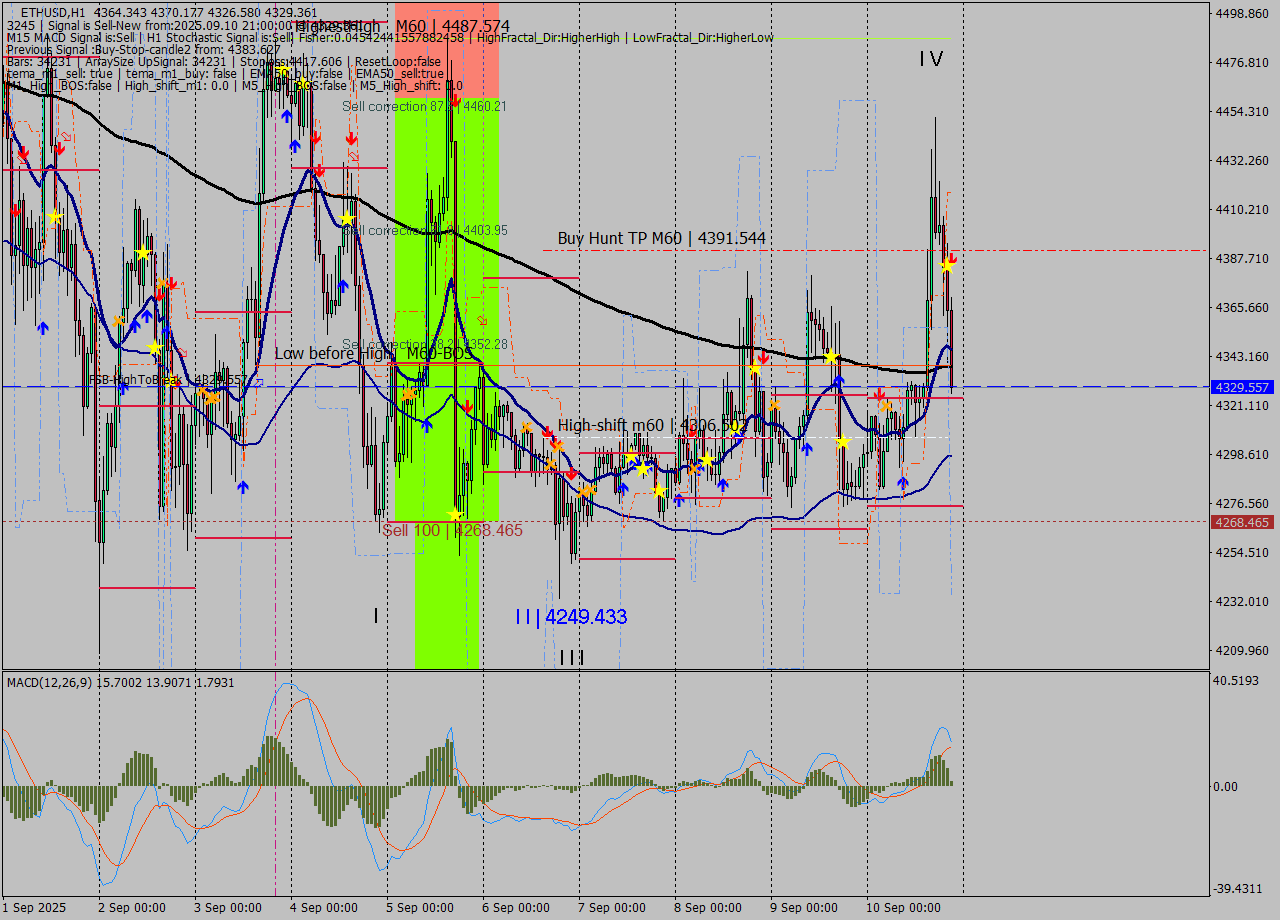Select the yellow star near the IV marker top right
Image resolution: width=1280 pixels, height=920 pixels.
(x=947, y=265)
